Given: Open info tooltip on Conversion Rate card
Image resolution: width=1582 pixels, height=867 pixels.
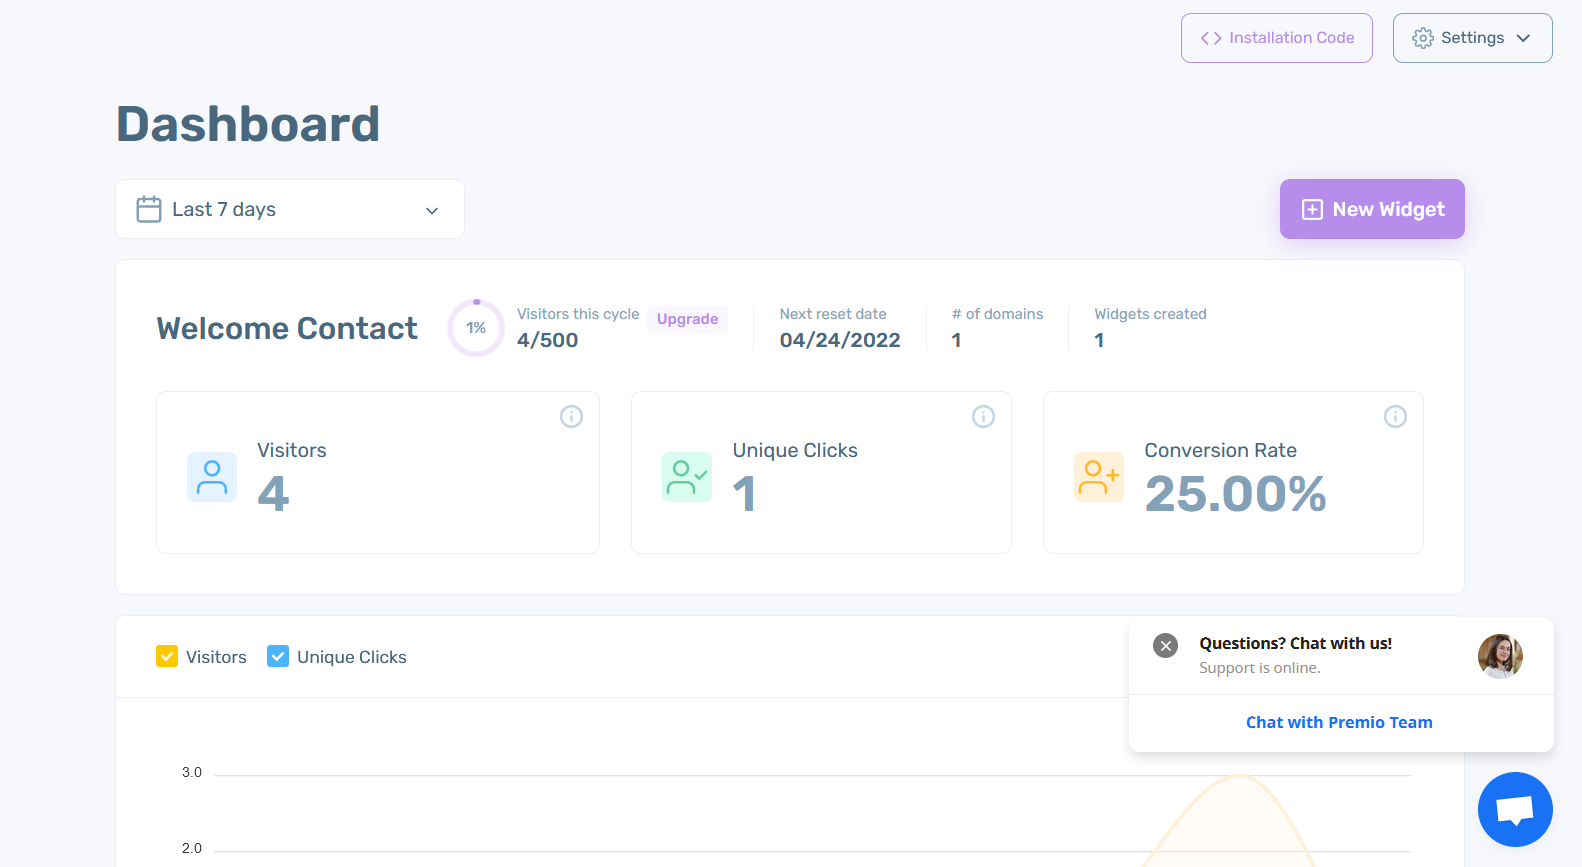Looking at the screenshot, I should [1395, 416].
